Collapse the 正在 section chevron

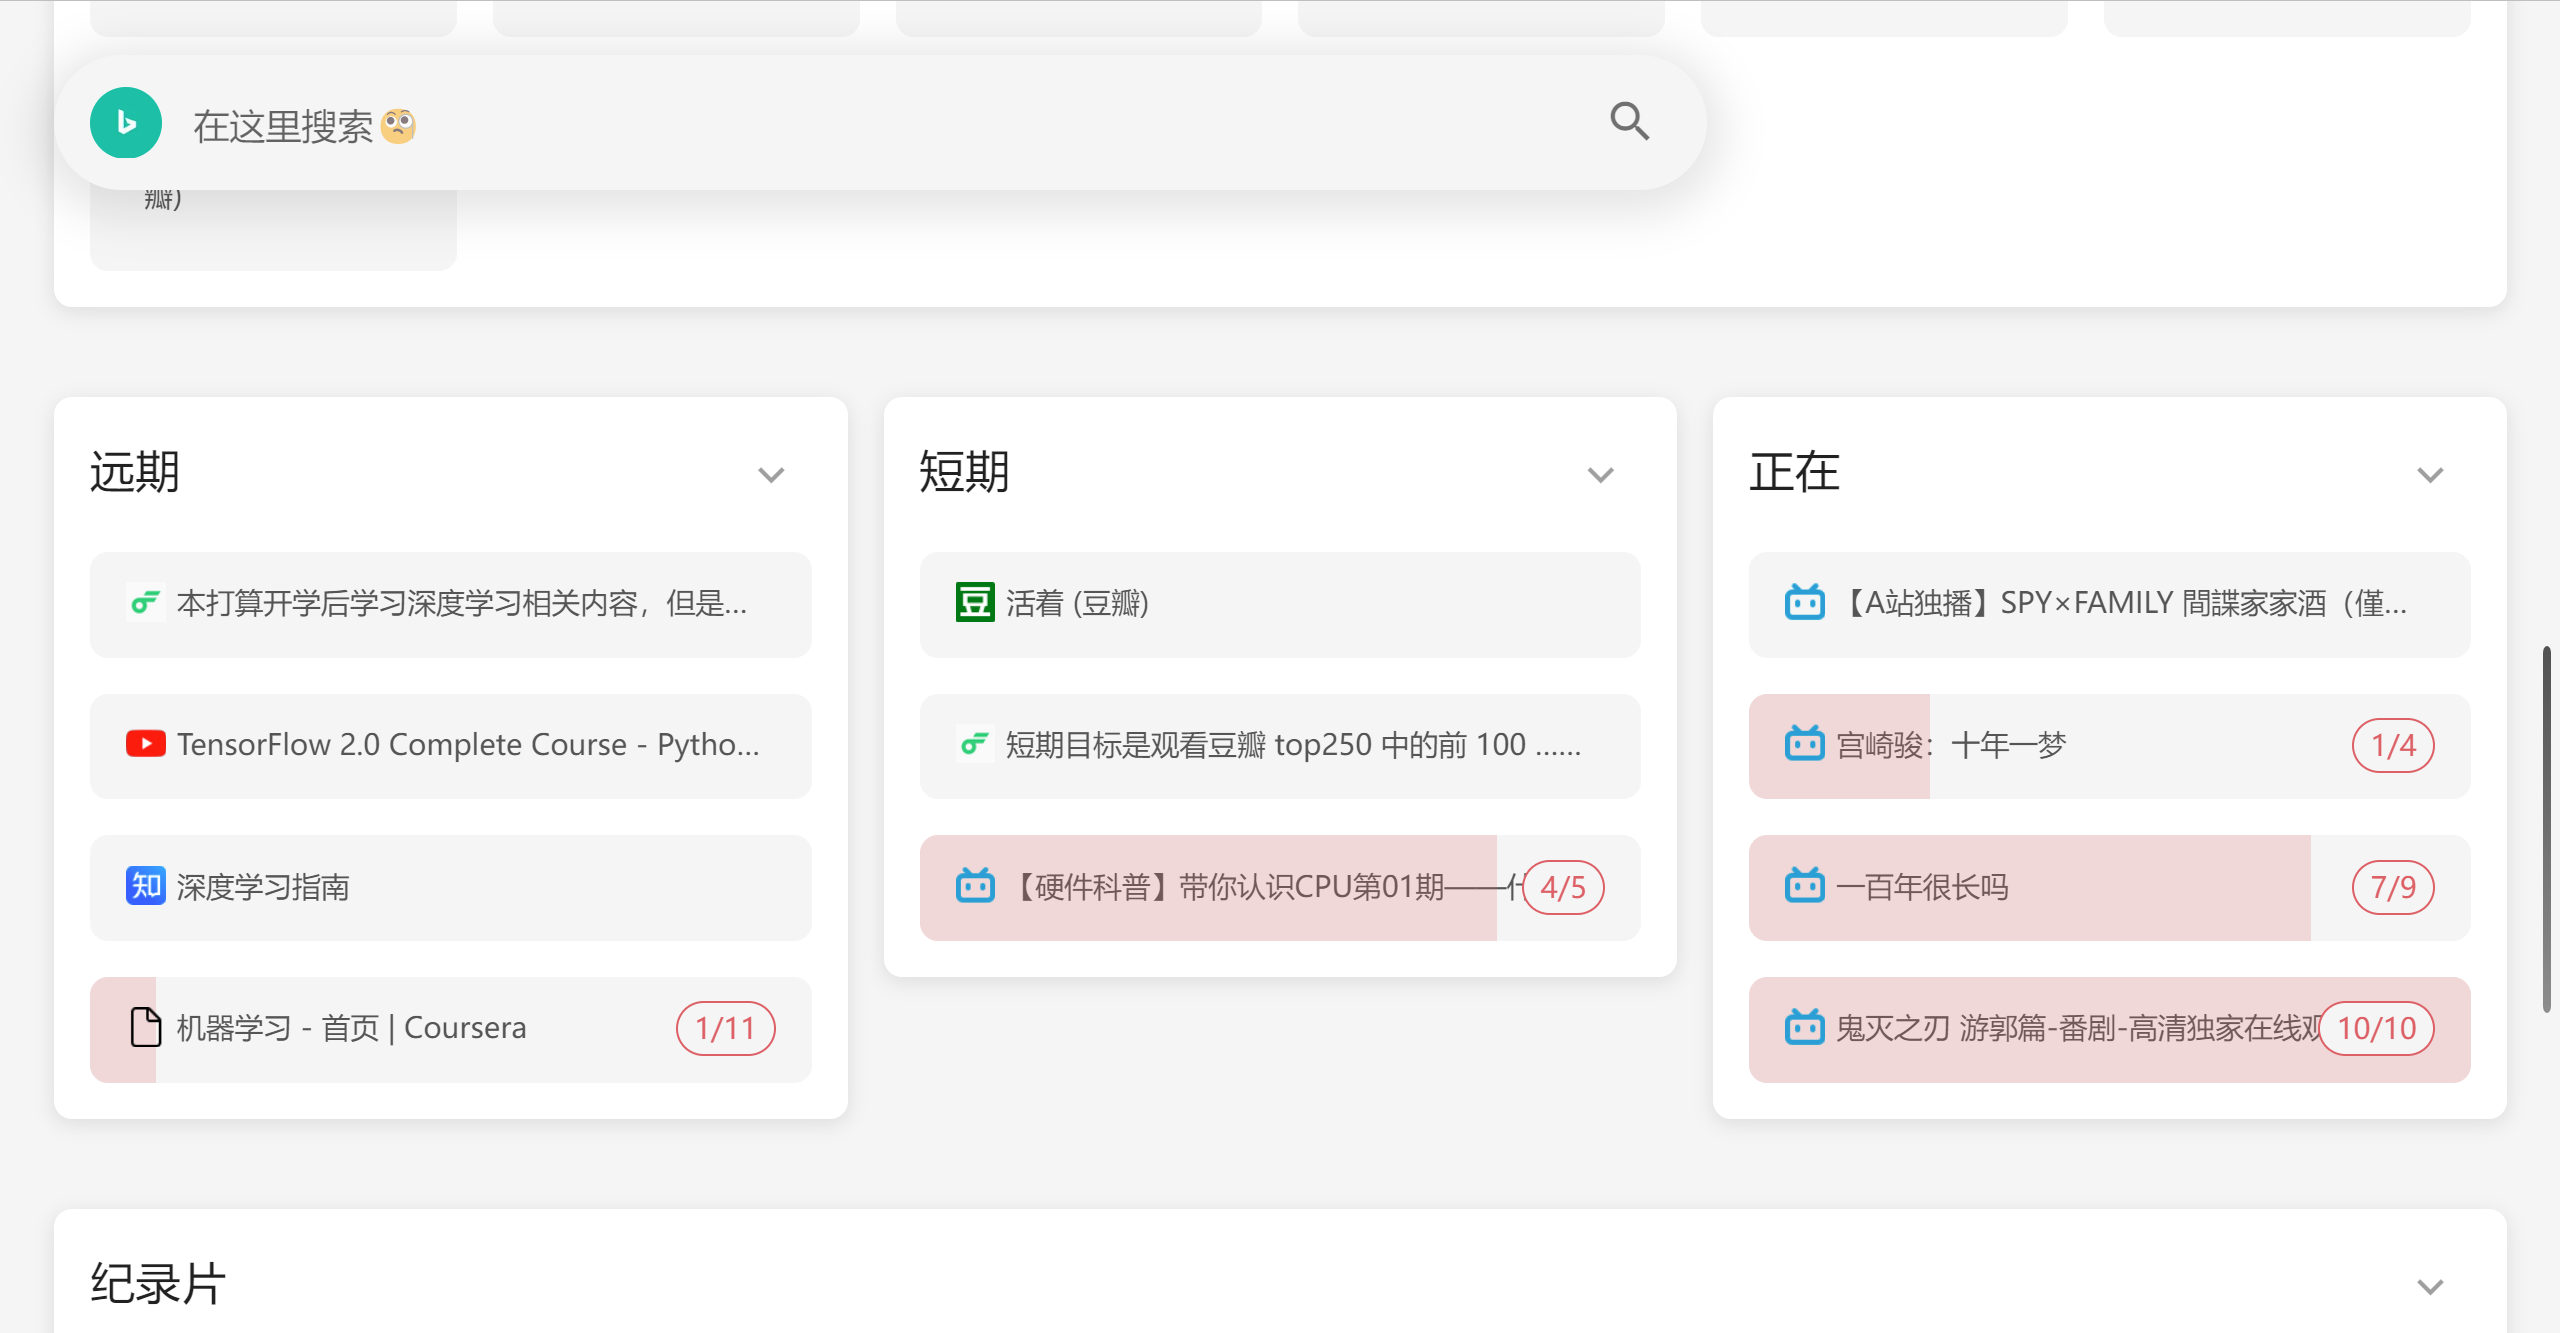2430,474
